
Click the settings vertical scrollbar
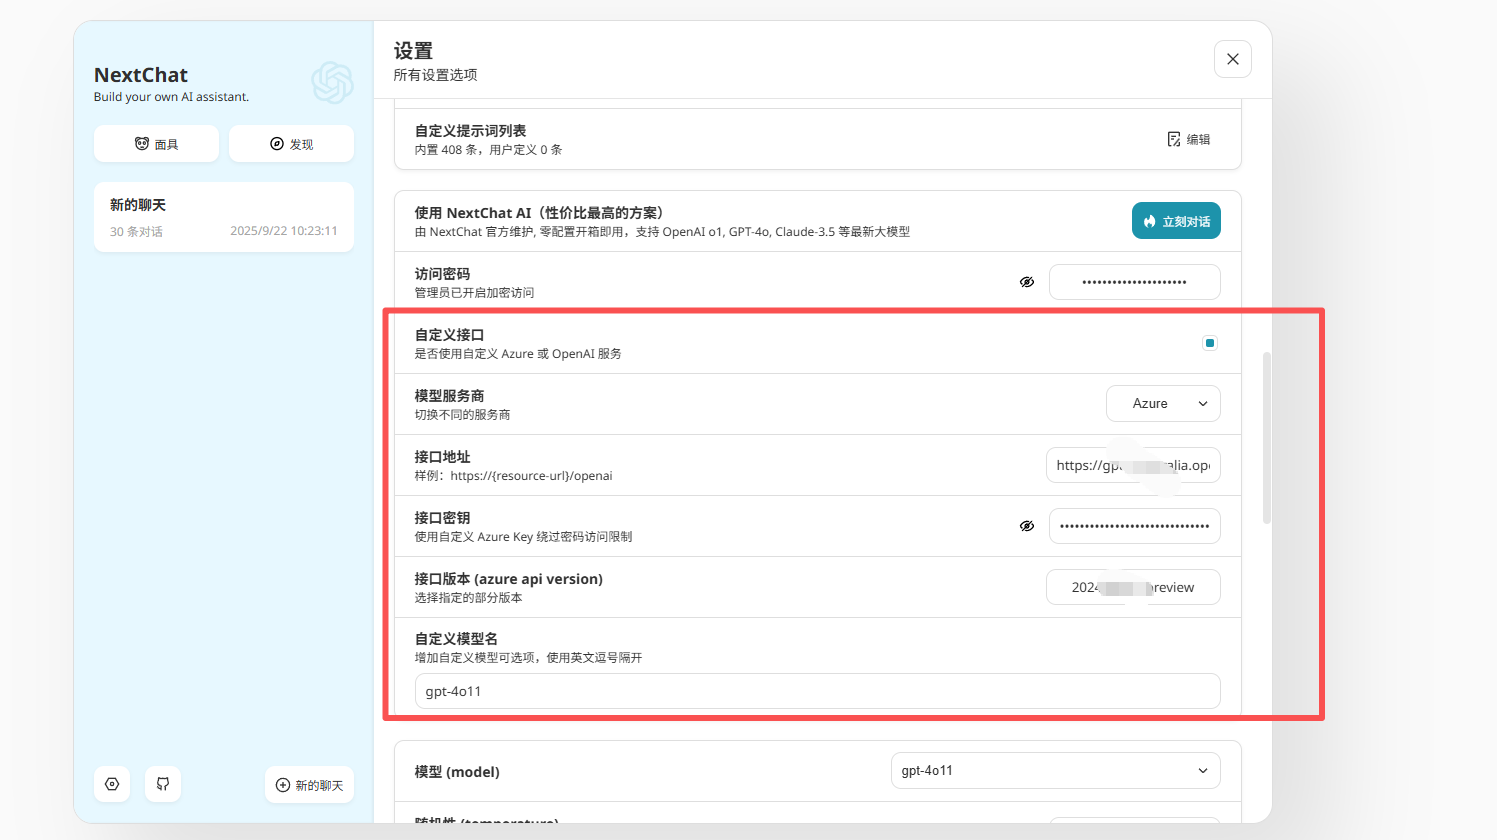[x=1266, y=438]
